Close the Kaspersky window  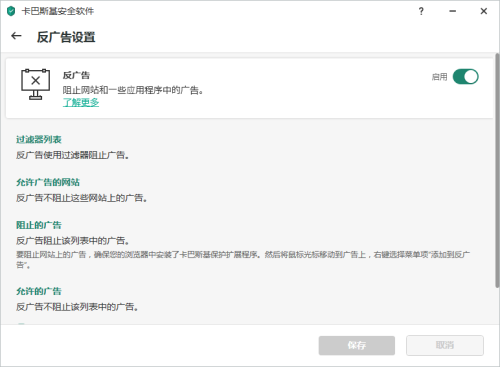[x=484, y=11]
